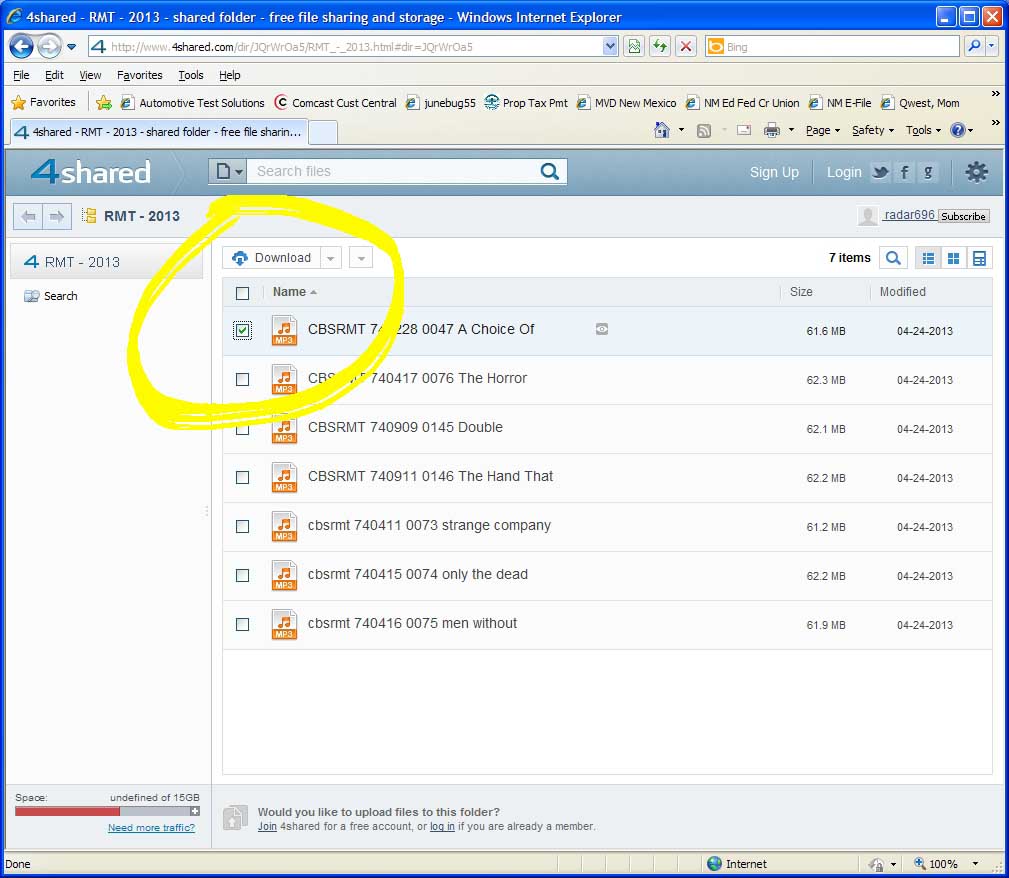Click the Search files input field
1009x878 pixels.
(x=390, y=172)
